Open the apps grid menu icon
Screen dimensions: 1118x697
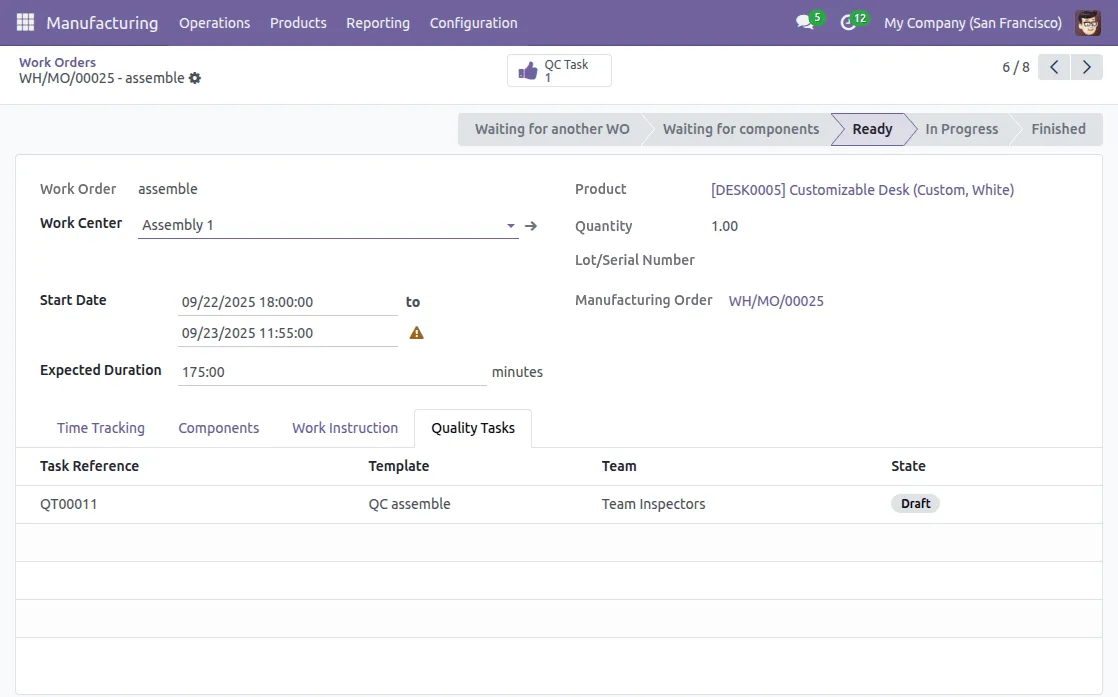pos(25,22)
